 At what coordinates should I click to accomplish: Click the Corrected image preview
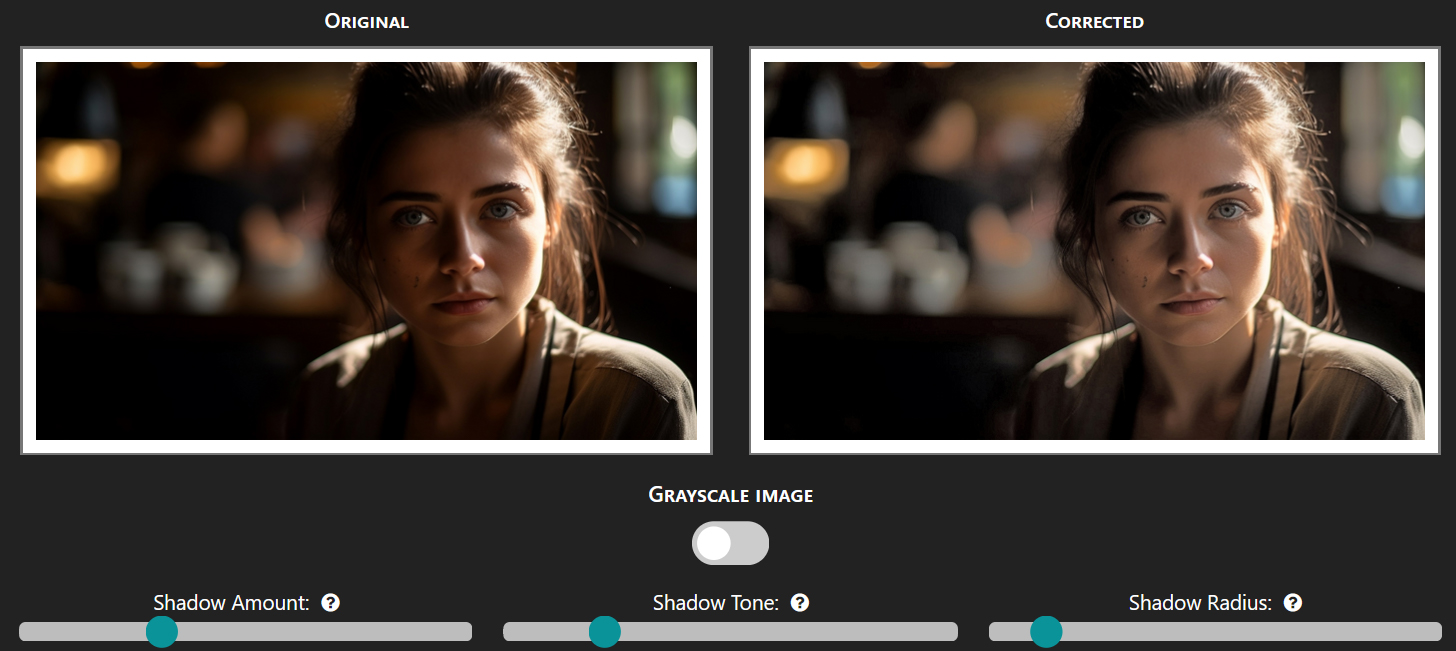pyautogui.click(x=1094, y=250)
